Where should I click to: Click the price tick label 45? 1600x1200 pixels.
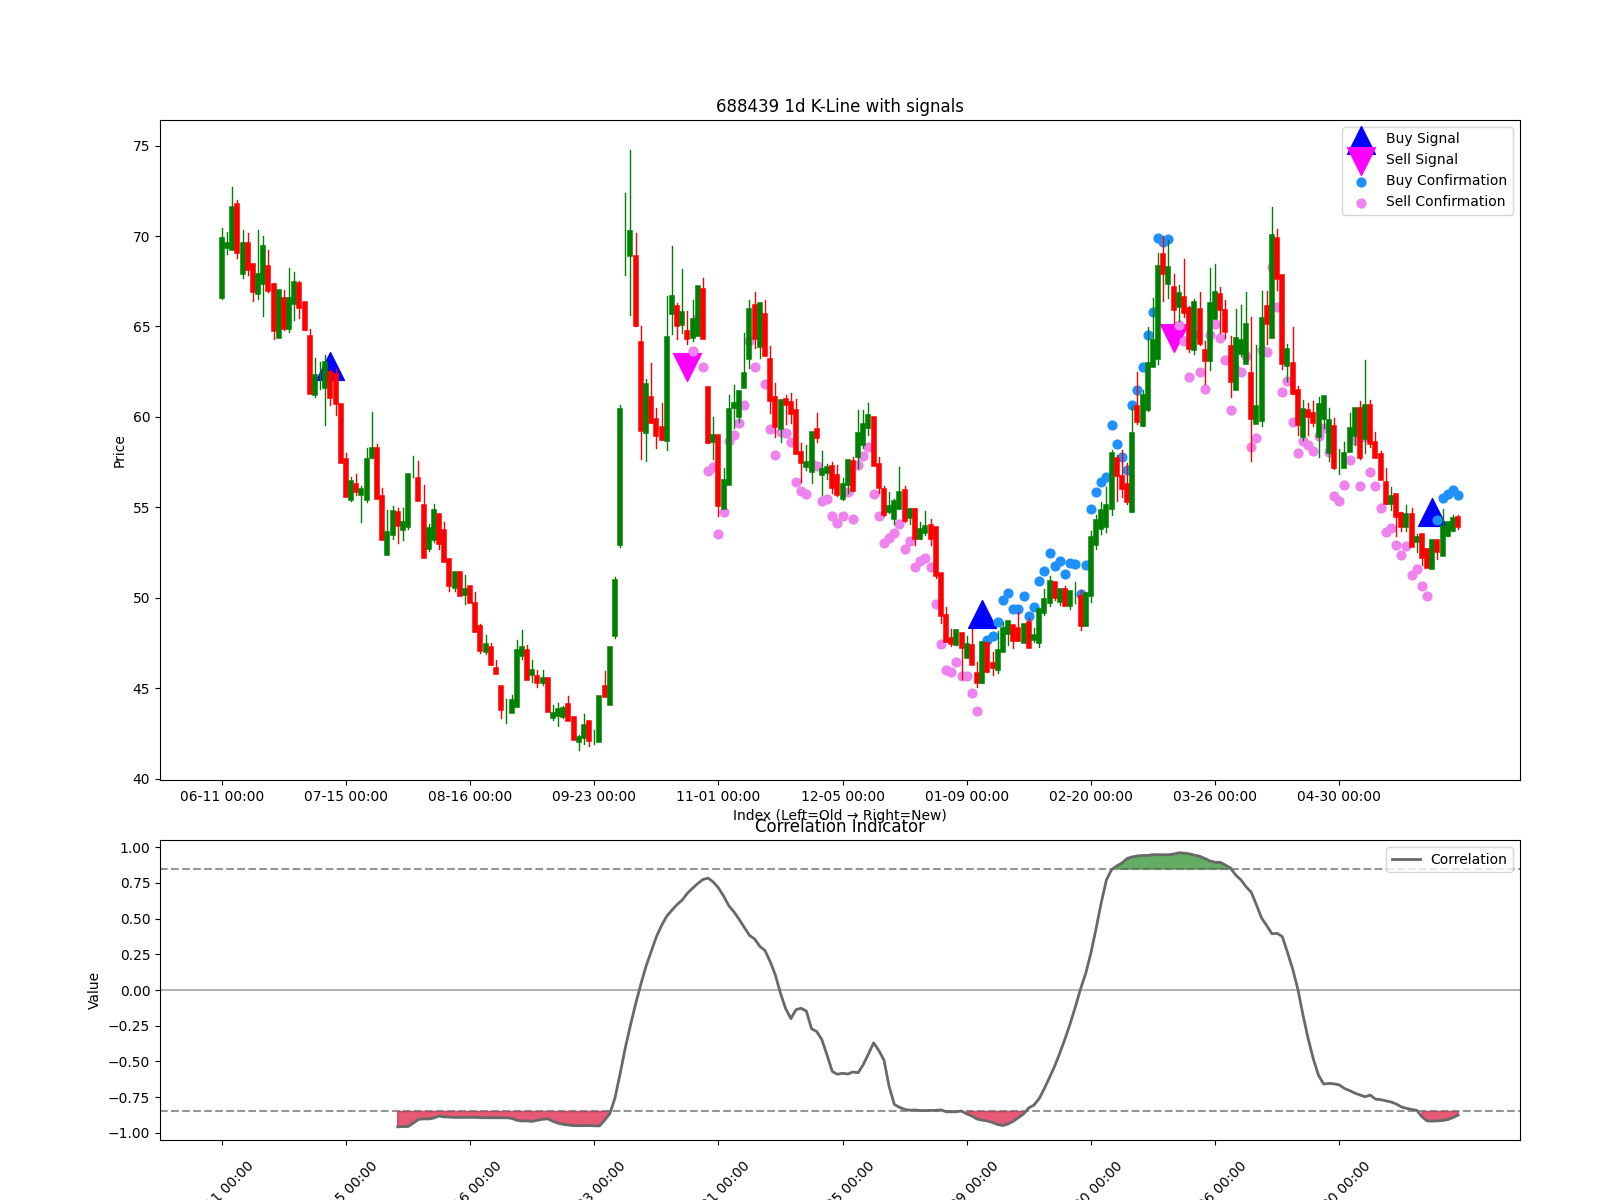tap(140, 689)
